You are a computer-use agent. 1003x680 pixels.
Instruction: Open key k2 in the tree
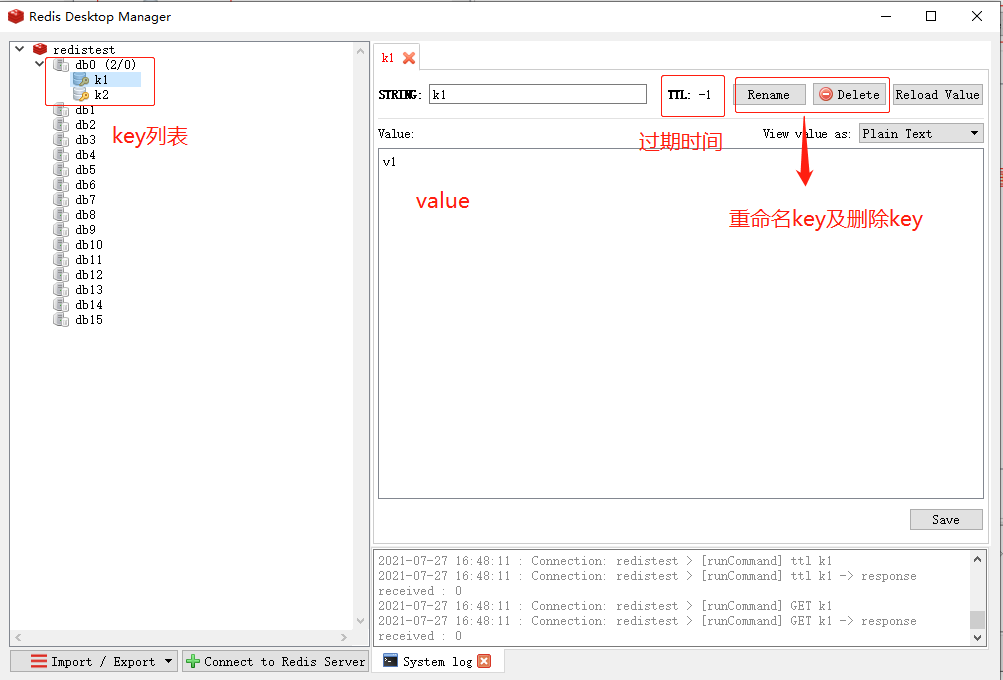[x=102, y=95]
